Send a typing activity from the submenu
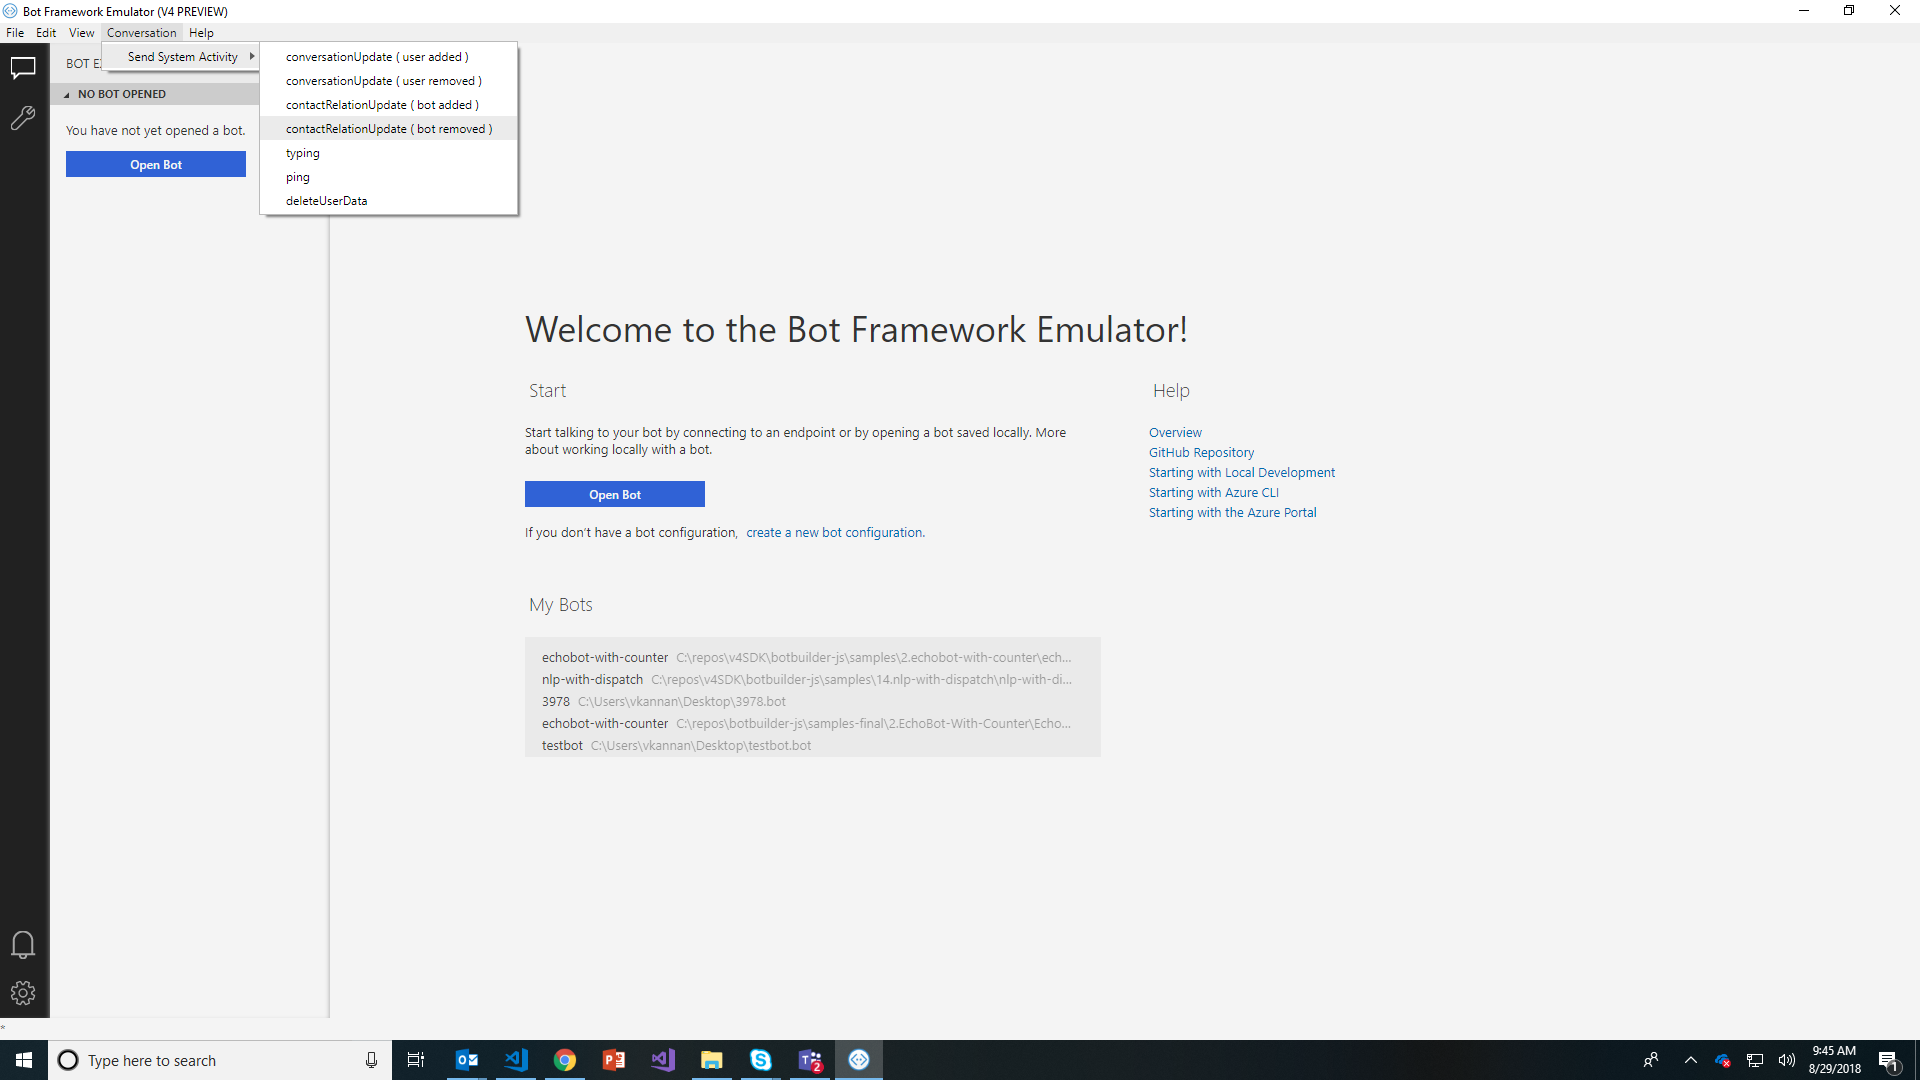This screenshot has width=1920, height=1080. coord(303,152)
